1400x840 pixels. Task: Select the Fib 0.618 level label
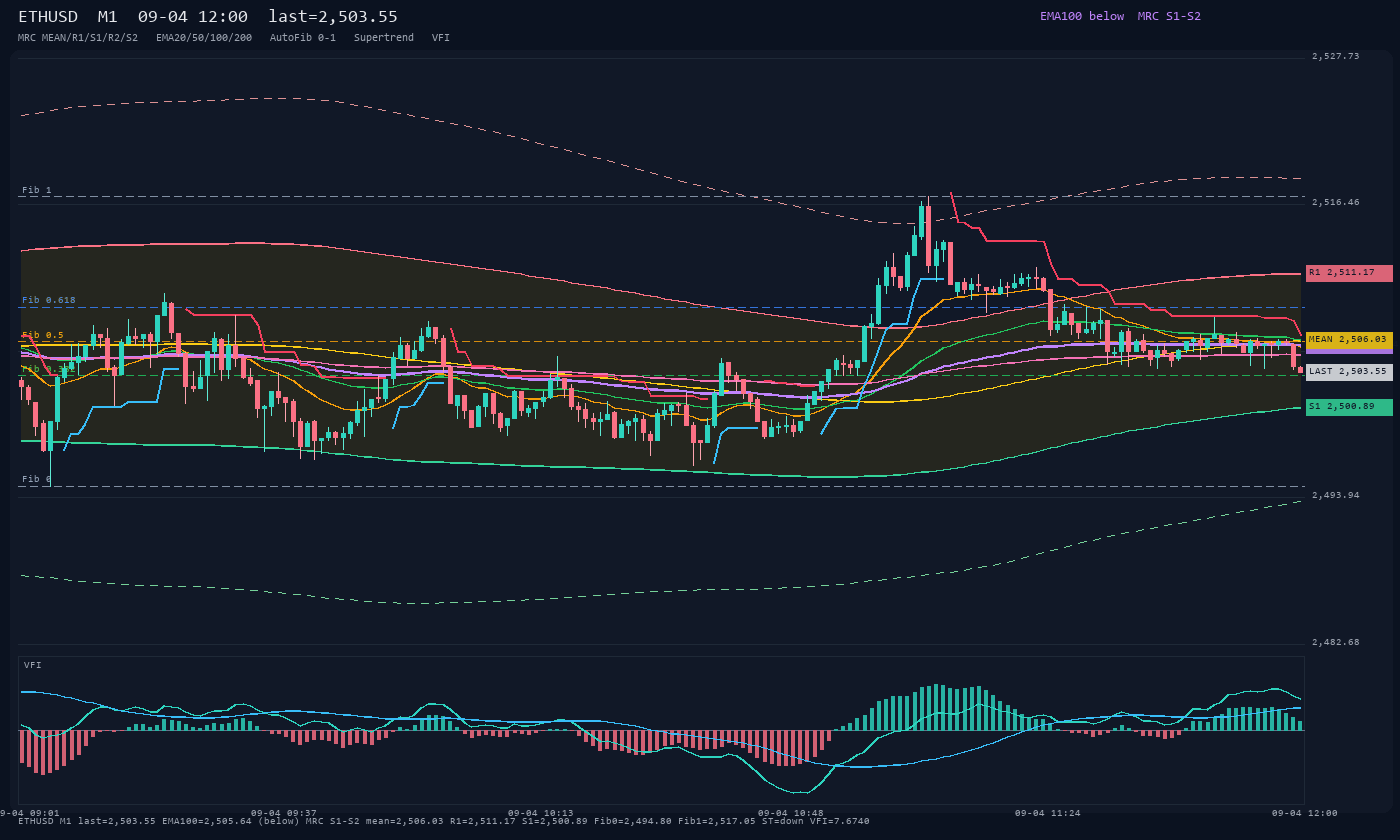click(x=49, y=300)
